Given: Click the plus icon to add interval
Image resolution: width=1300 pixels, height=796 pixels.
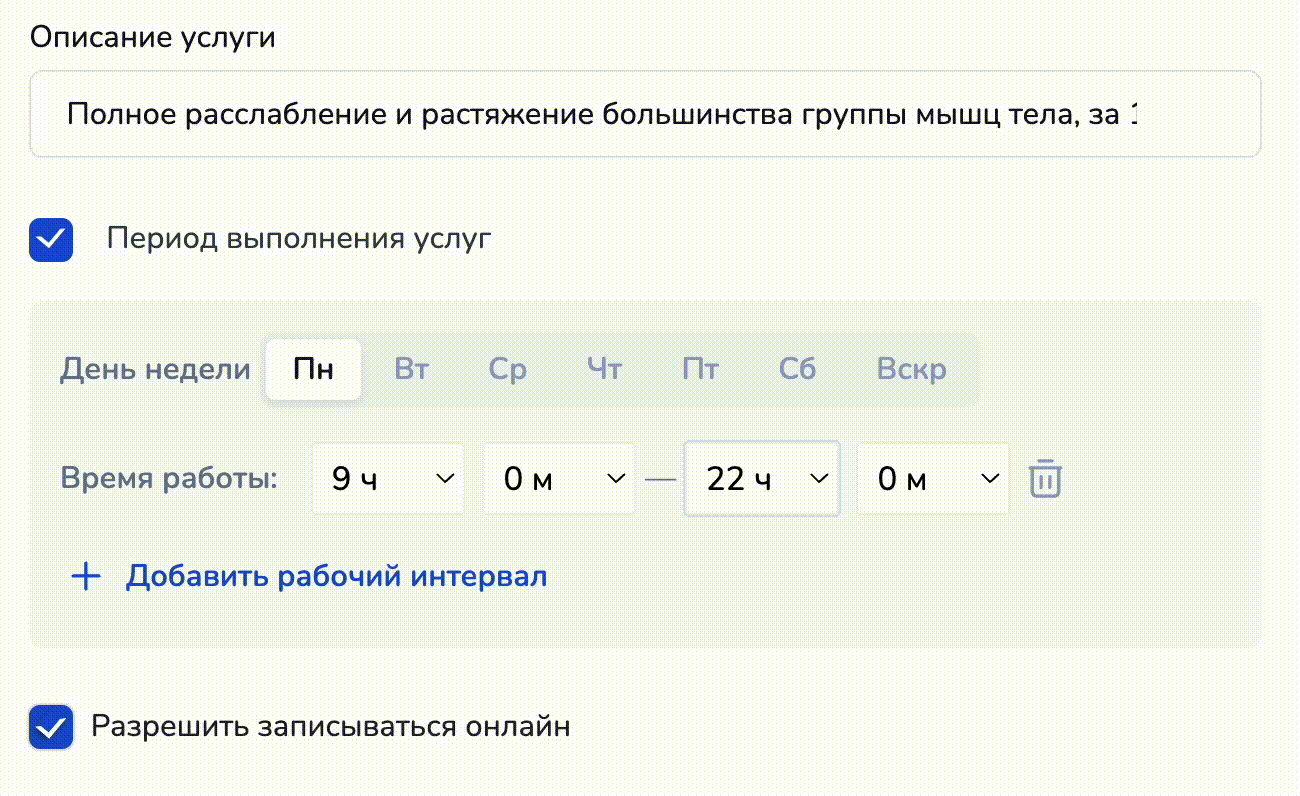Looking at the screenshot, I should 87,577.
